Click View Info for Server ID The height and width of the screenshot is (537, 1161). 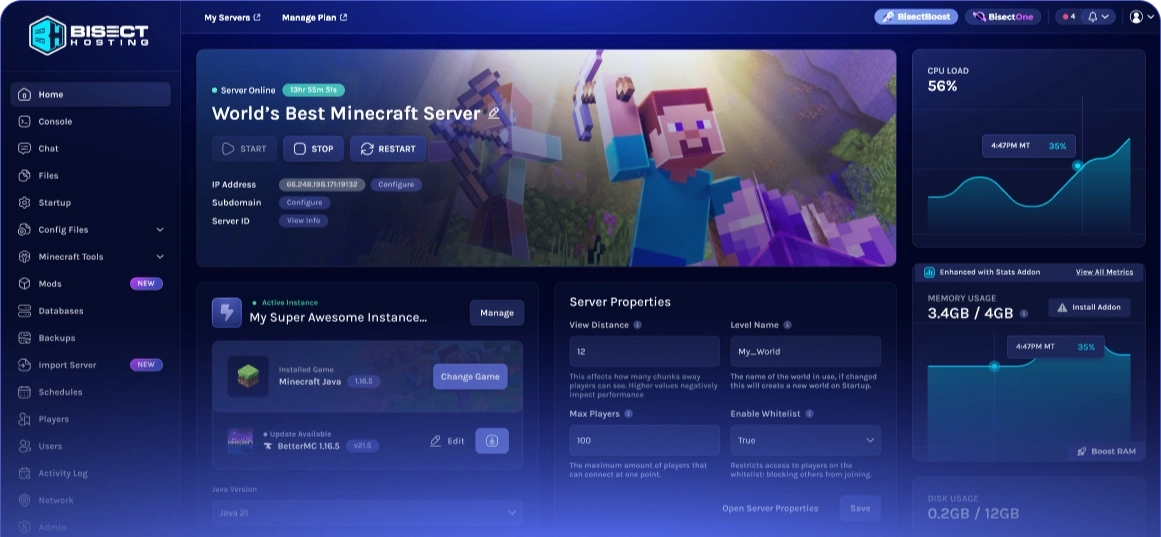click(x=304, y=220)
